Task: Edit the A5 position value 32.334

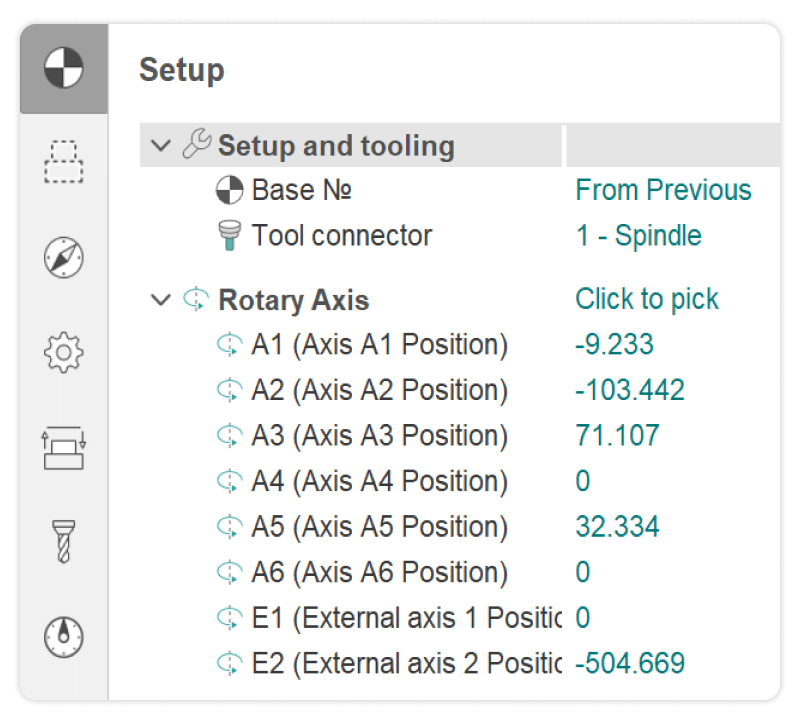Action: pos(617,527)
